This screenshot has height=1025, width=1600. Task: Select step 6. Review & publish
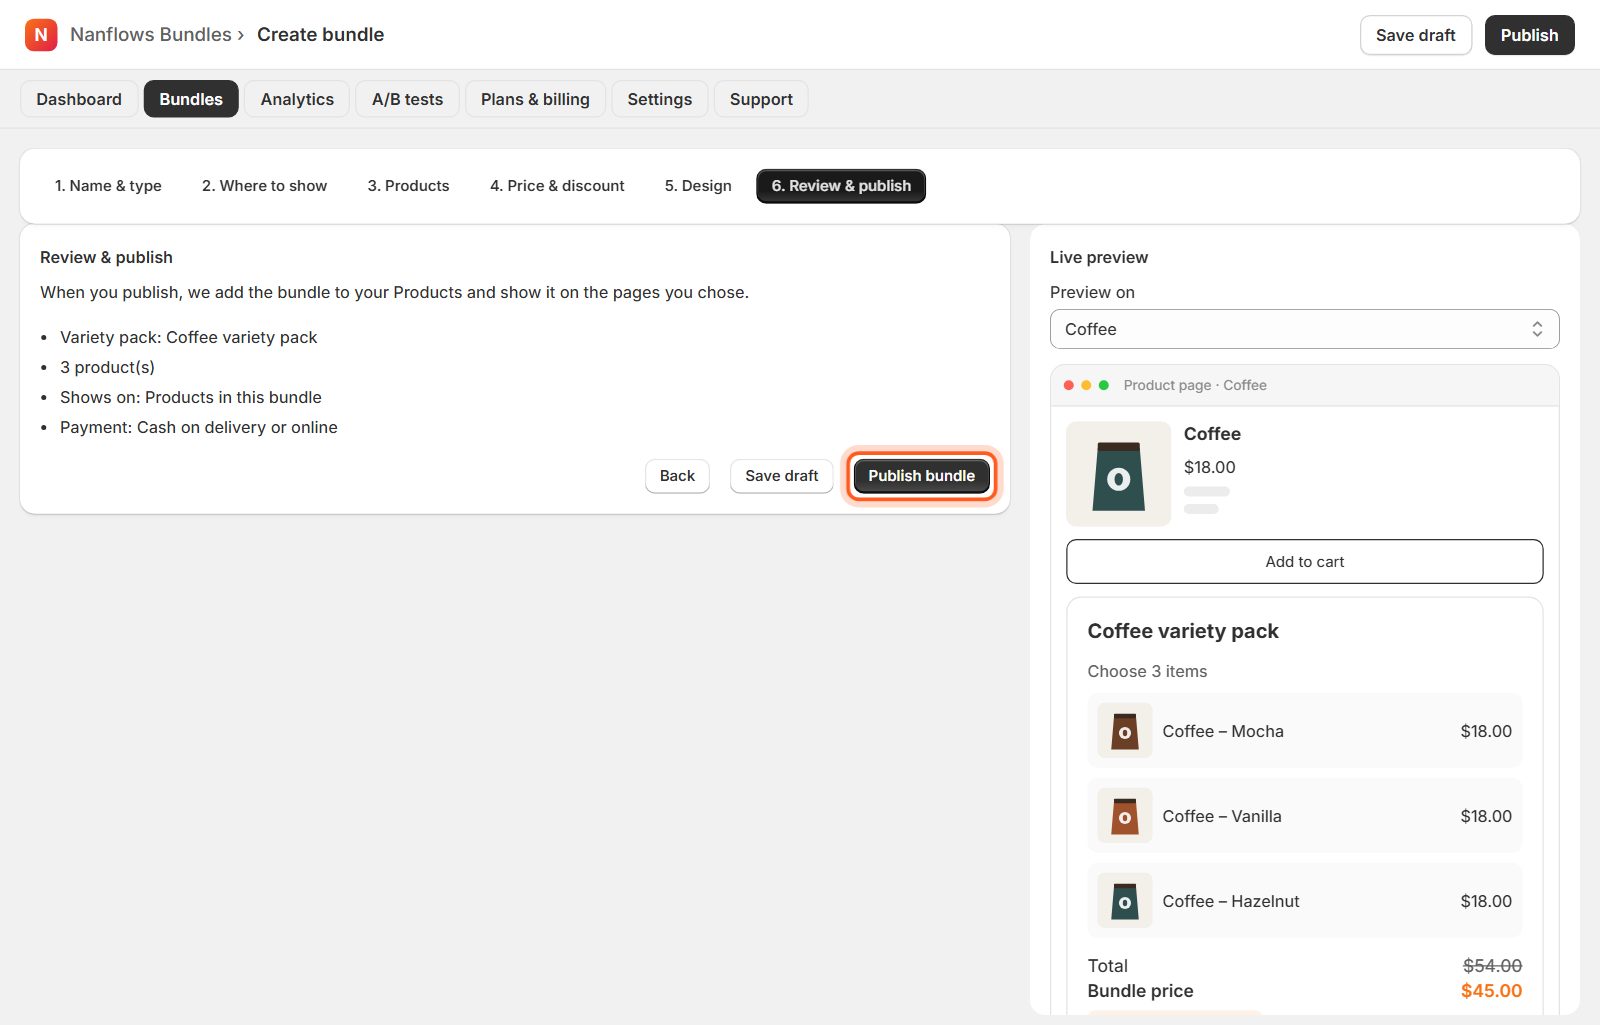click(x=841, y=186)
